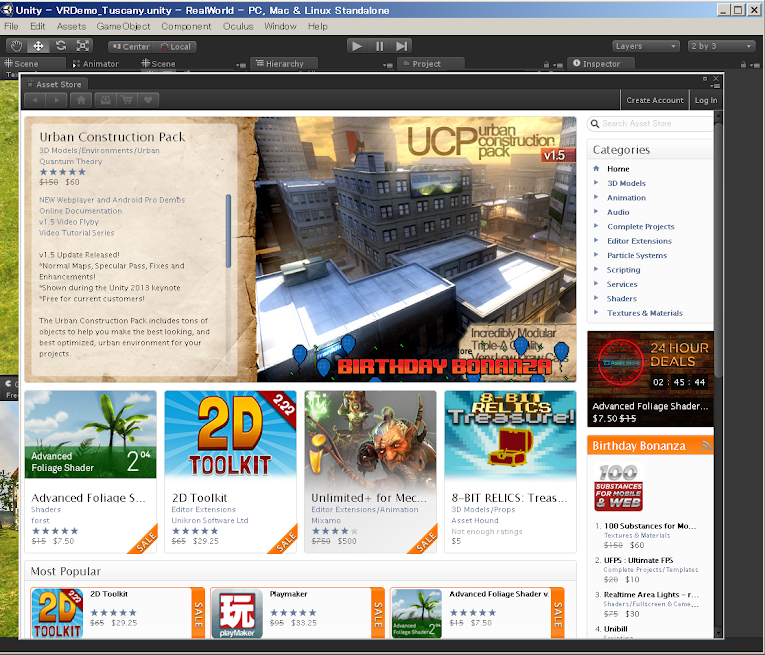Image resolution: width=765 pixels, height=655 pixels.
Task: Open the 2D Toolkit icon in Most Popular
Action: pos(57,613)
